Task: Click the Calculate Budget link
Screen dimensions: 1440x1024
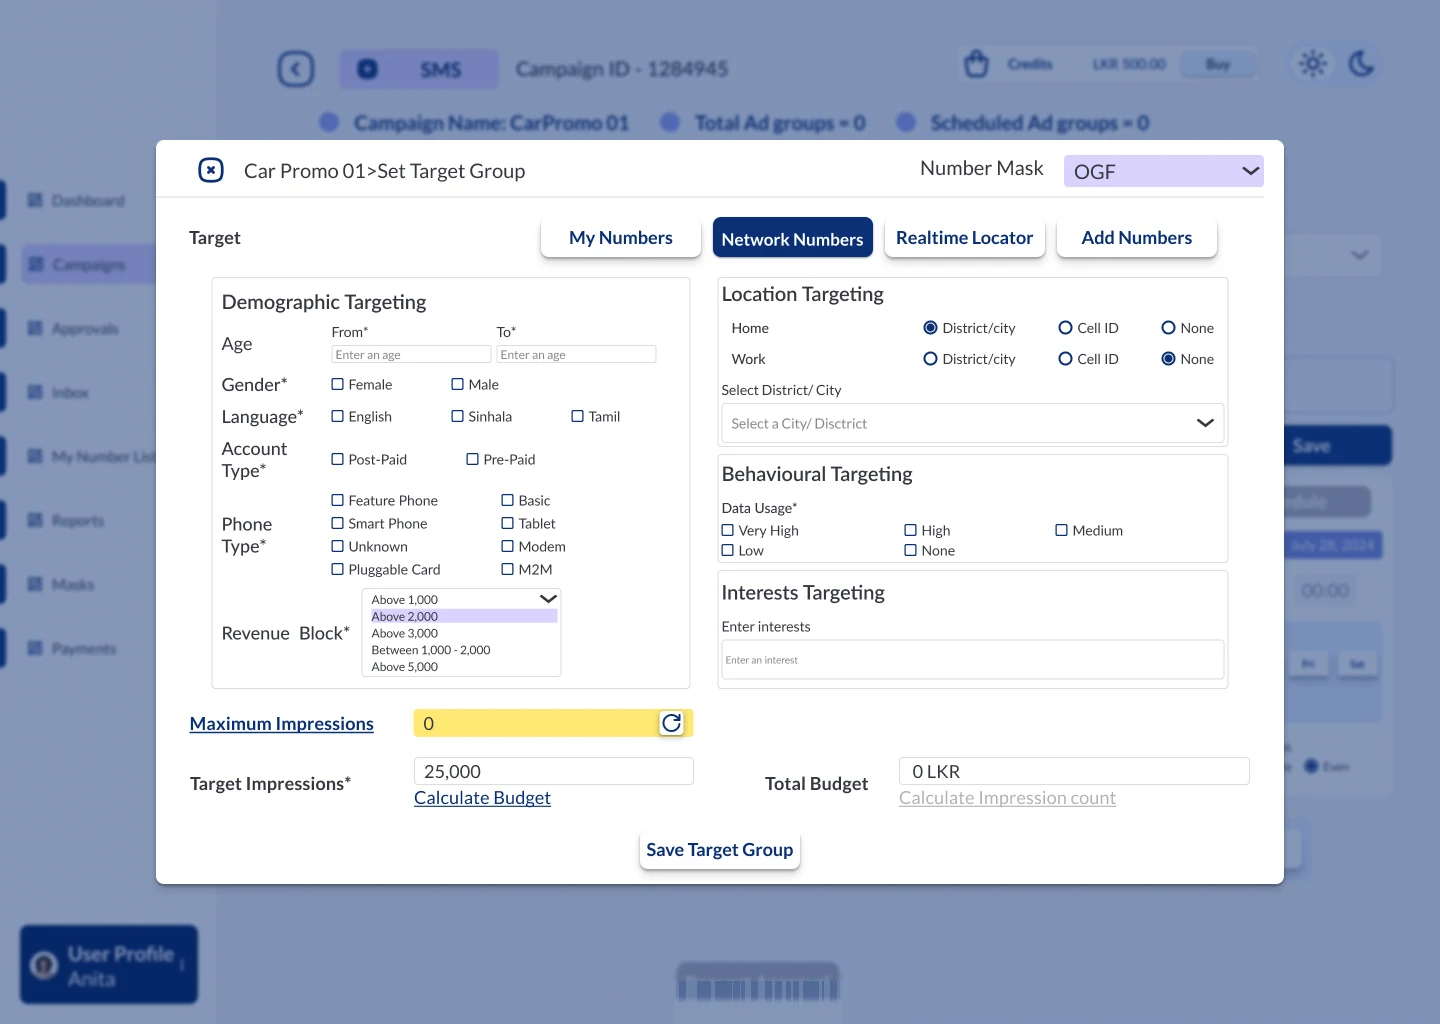Action: click(483, 798)
